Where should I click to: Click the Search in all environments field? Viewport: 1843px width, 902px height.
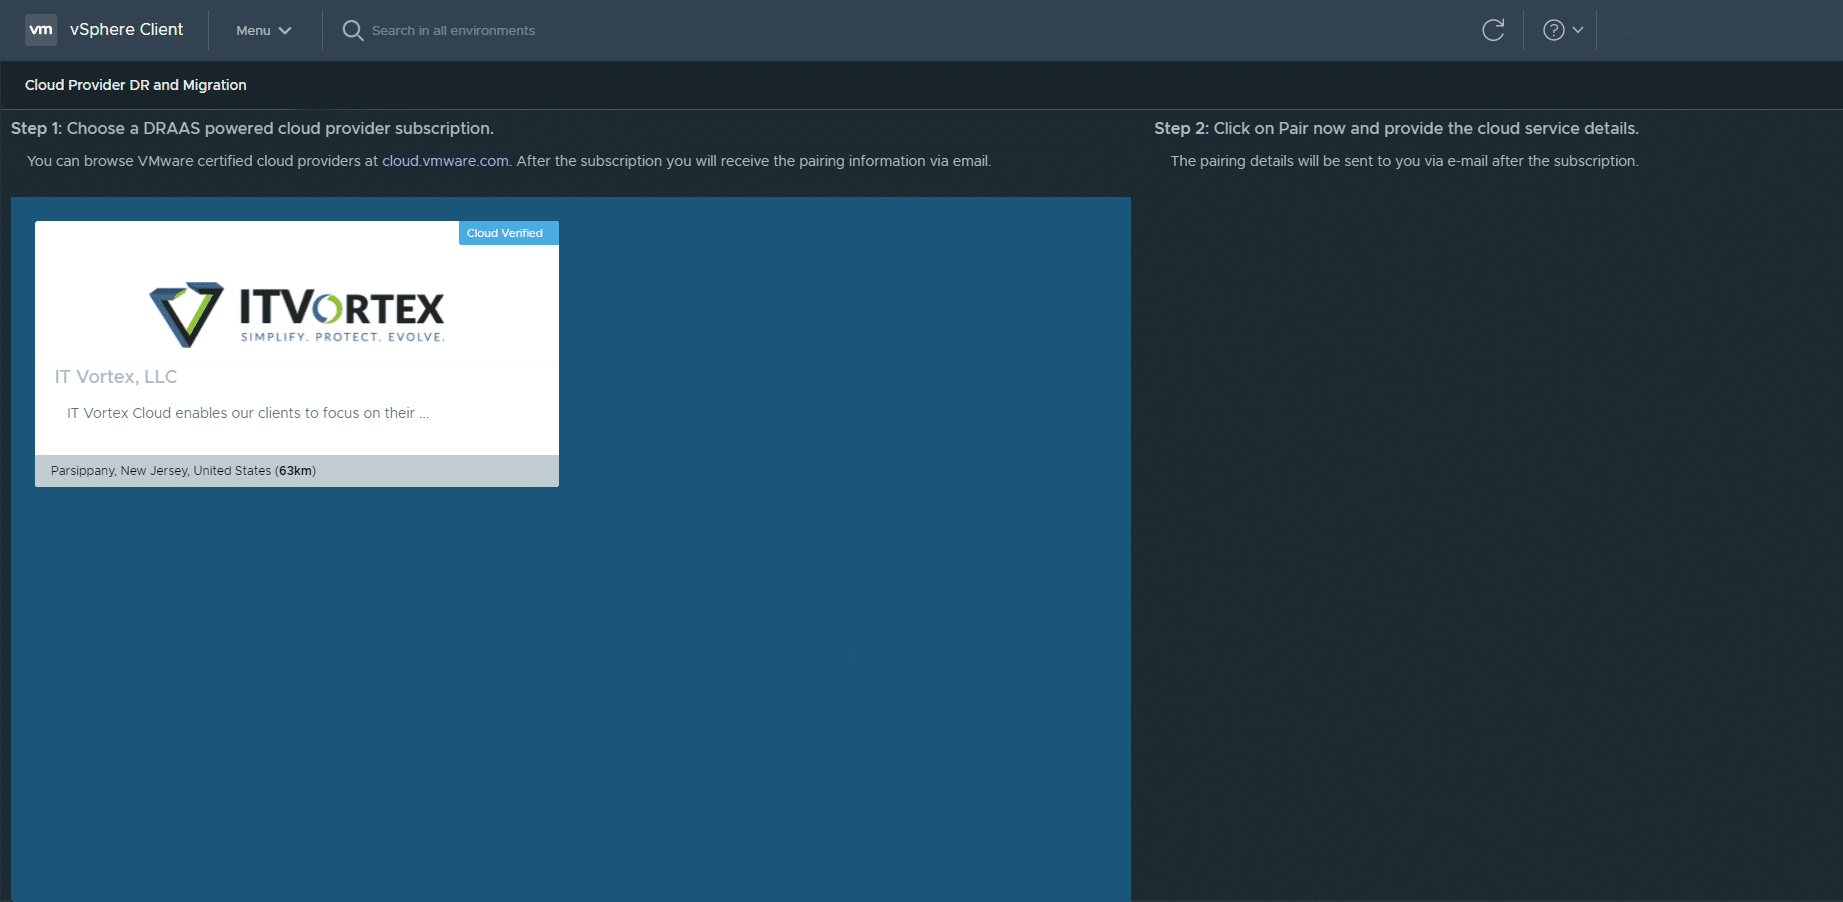pyautogui.click(x=454, y=30)
